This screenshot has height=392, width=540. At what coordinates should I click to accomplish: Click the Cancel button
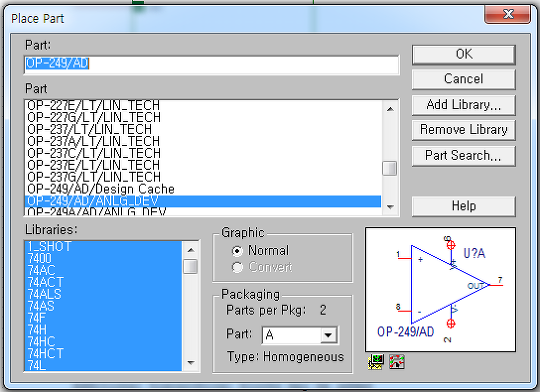[464, 79]
